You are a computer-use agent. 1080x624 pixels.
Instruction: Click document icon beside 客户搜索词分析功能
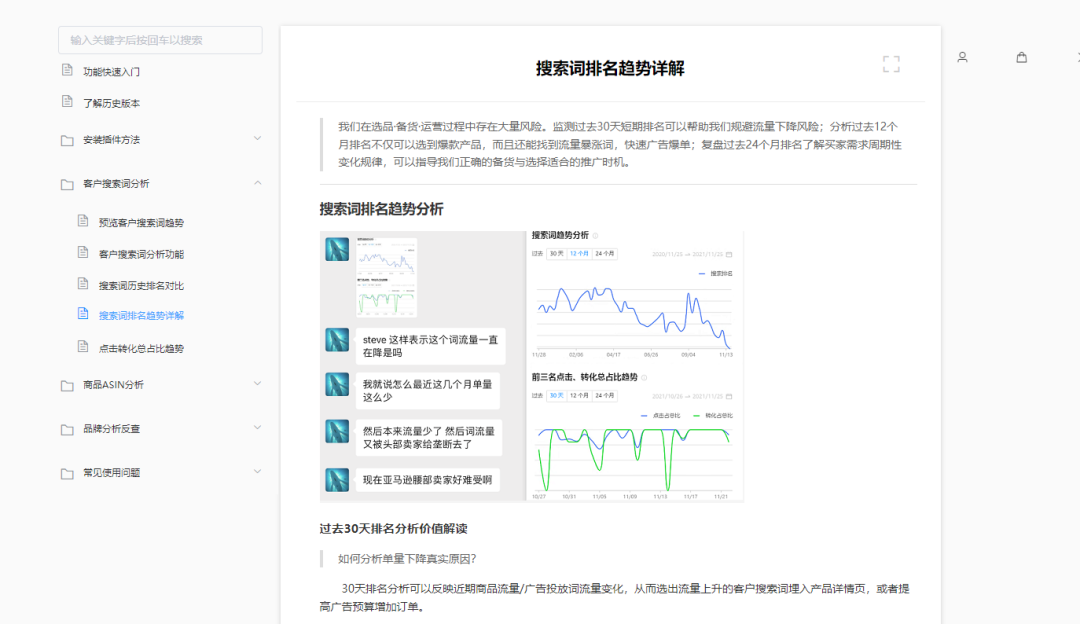pos(83,253)
